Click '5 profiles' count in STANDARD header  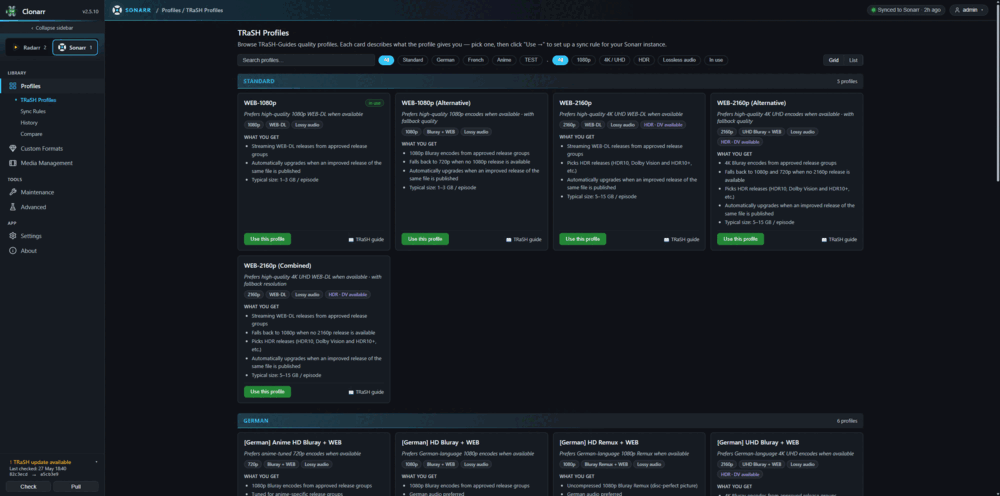click(x=847, y=82)
